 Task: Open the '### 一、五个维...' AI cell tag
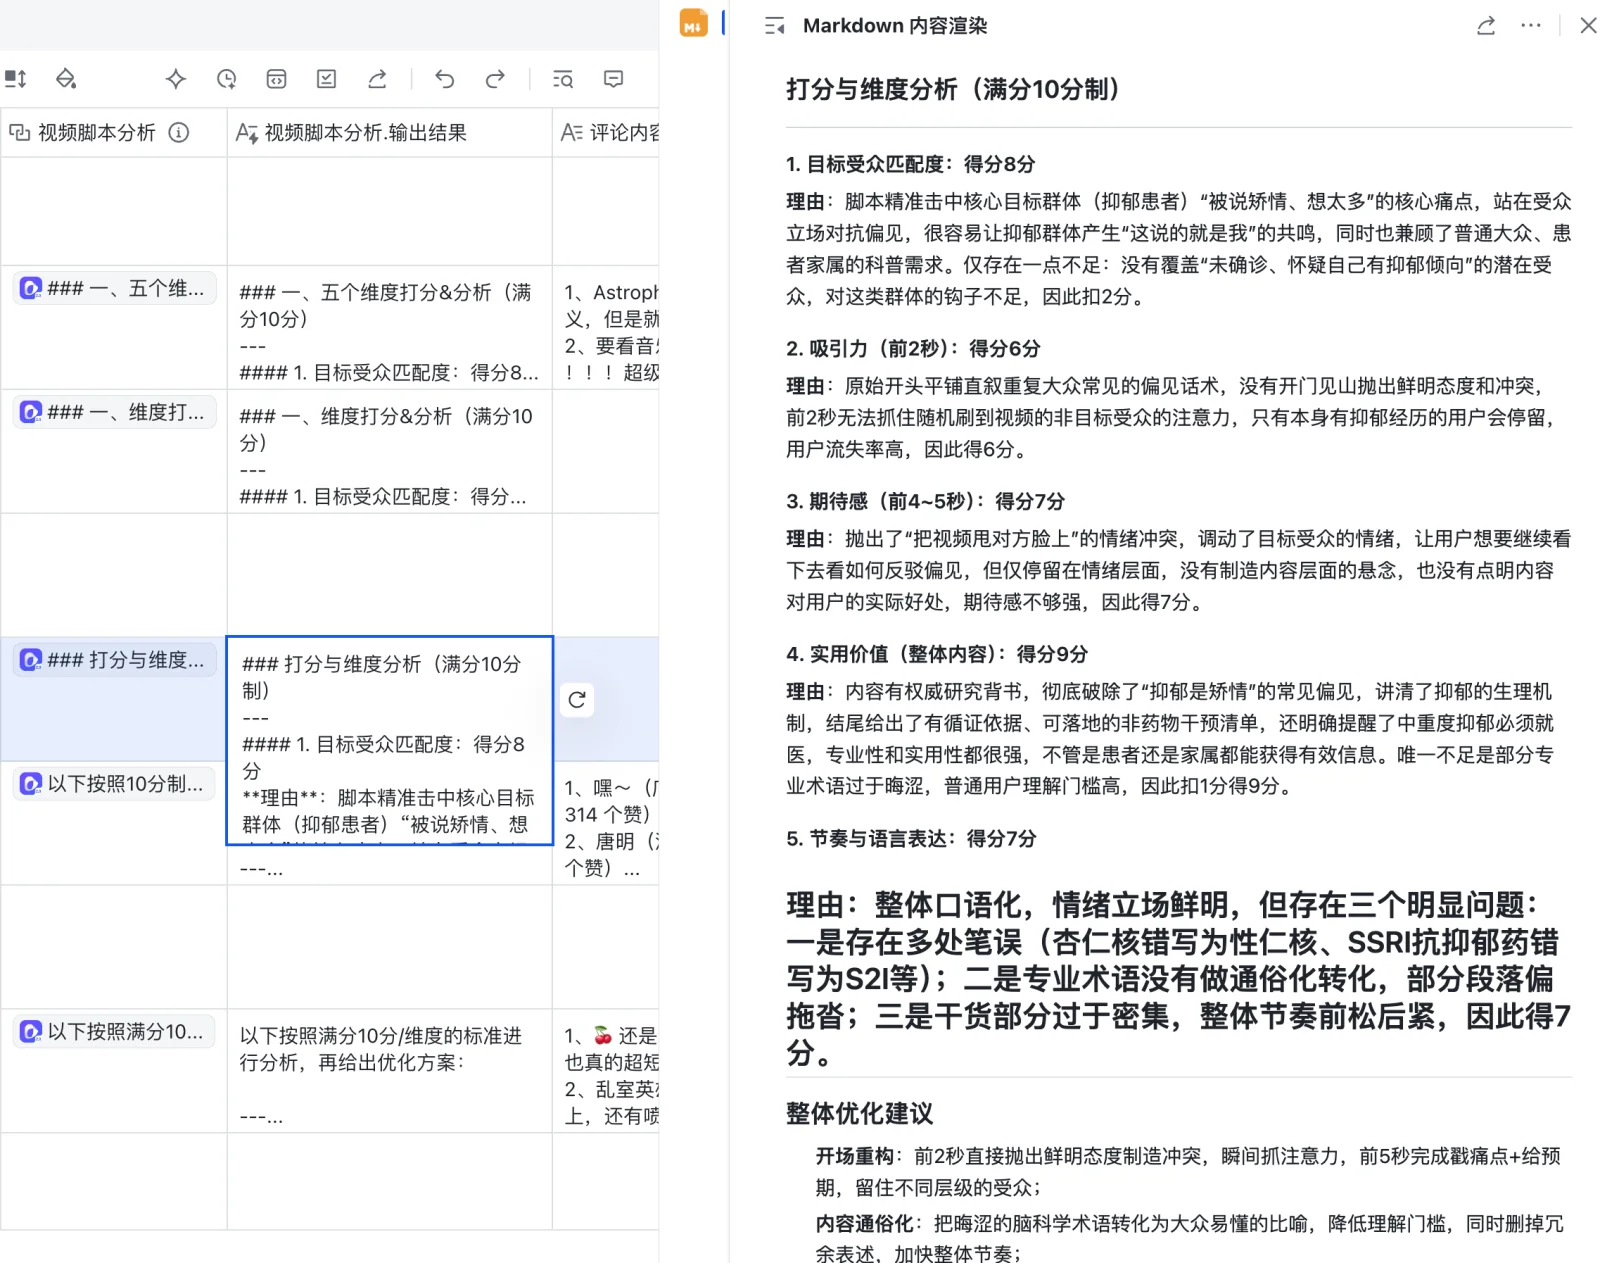pyautogui.click(x=115, y=288)
